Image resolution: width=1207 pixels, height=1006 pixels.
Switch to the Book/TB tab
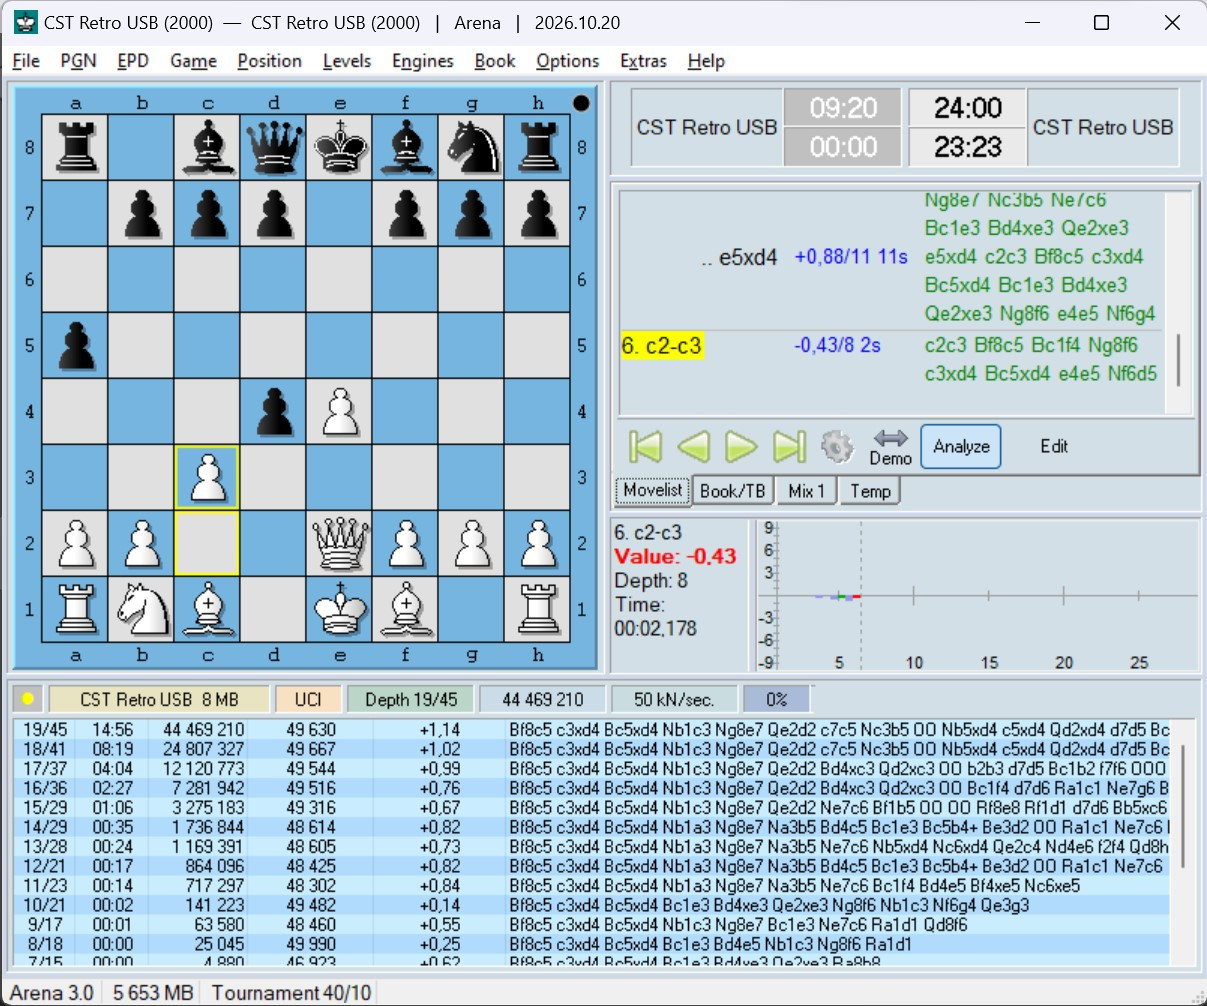[732, 491]
